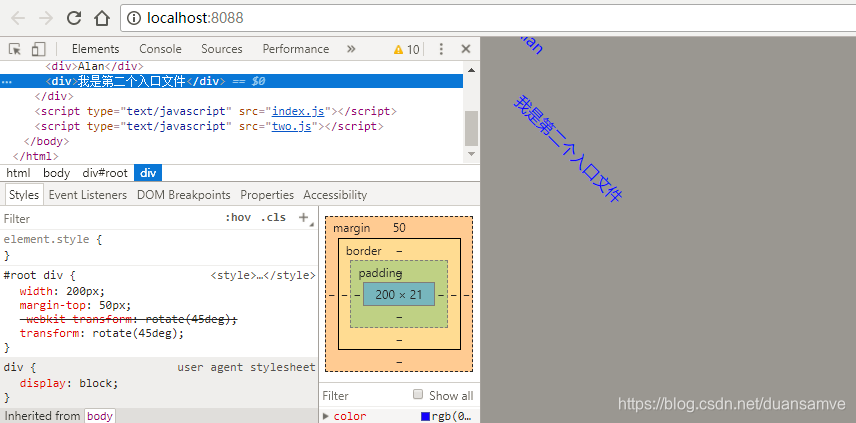Screen dimensions: 856x423
Task: View site information icon in address bar
Action: click(134, 18)
